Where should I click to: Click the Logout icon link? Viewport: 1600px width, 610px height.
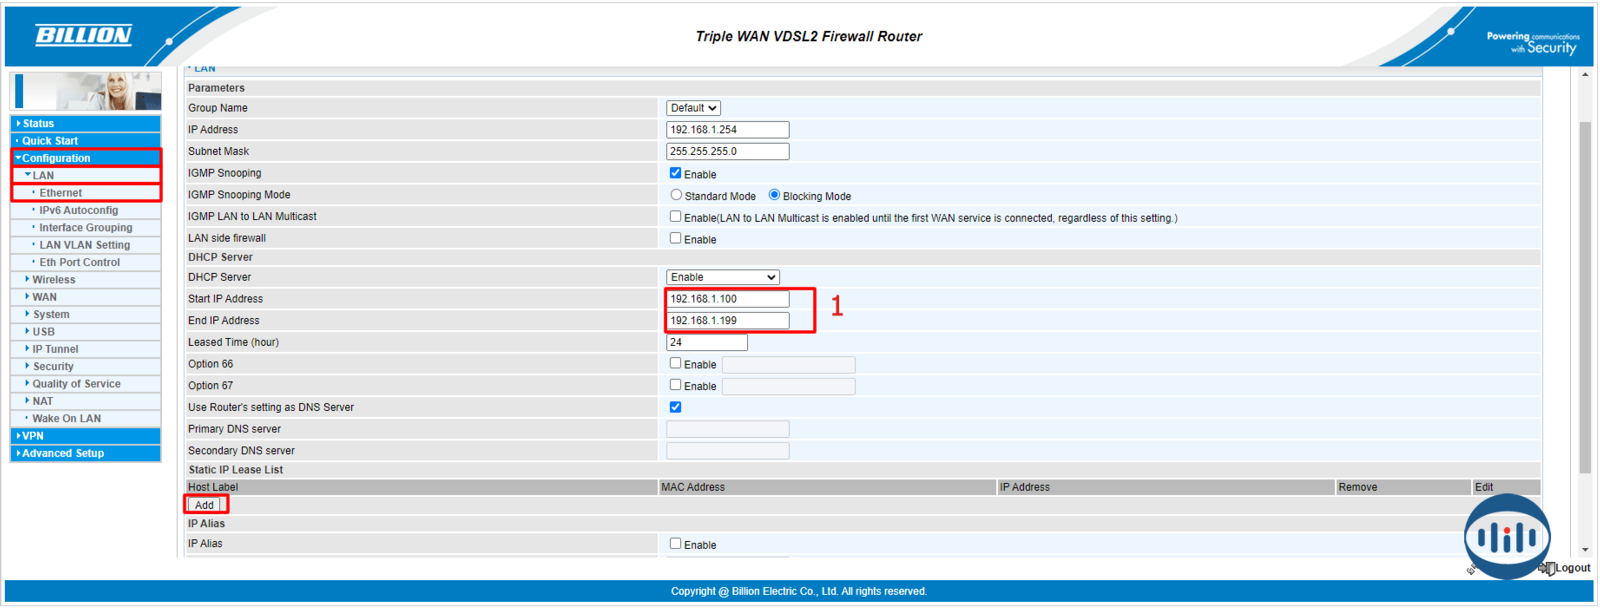(x=1565, y=568)
